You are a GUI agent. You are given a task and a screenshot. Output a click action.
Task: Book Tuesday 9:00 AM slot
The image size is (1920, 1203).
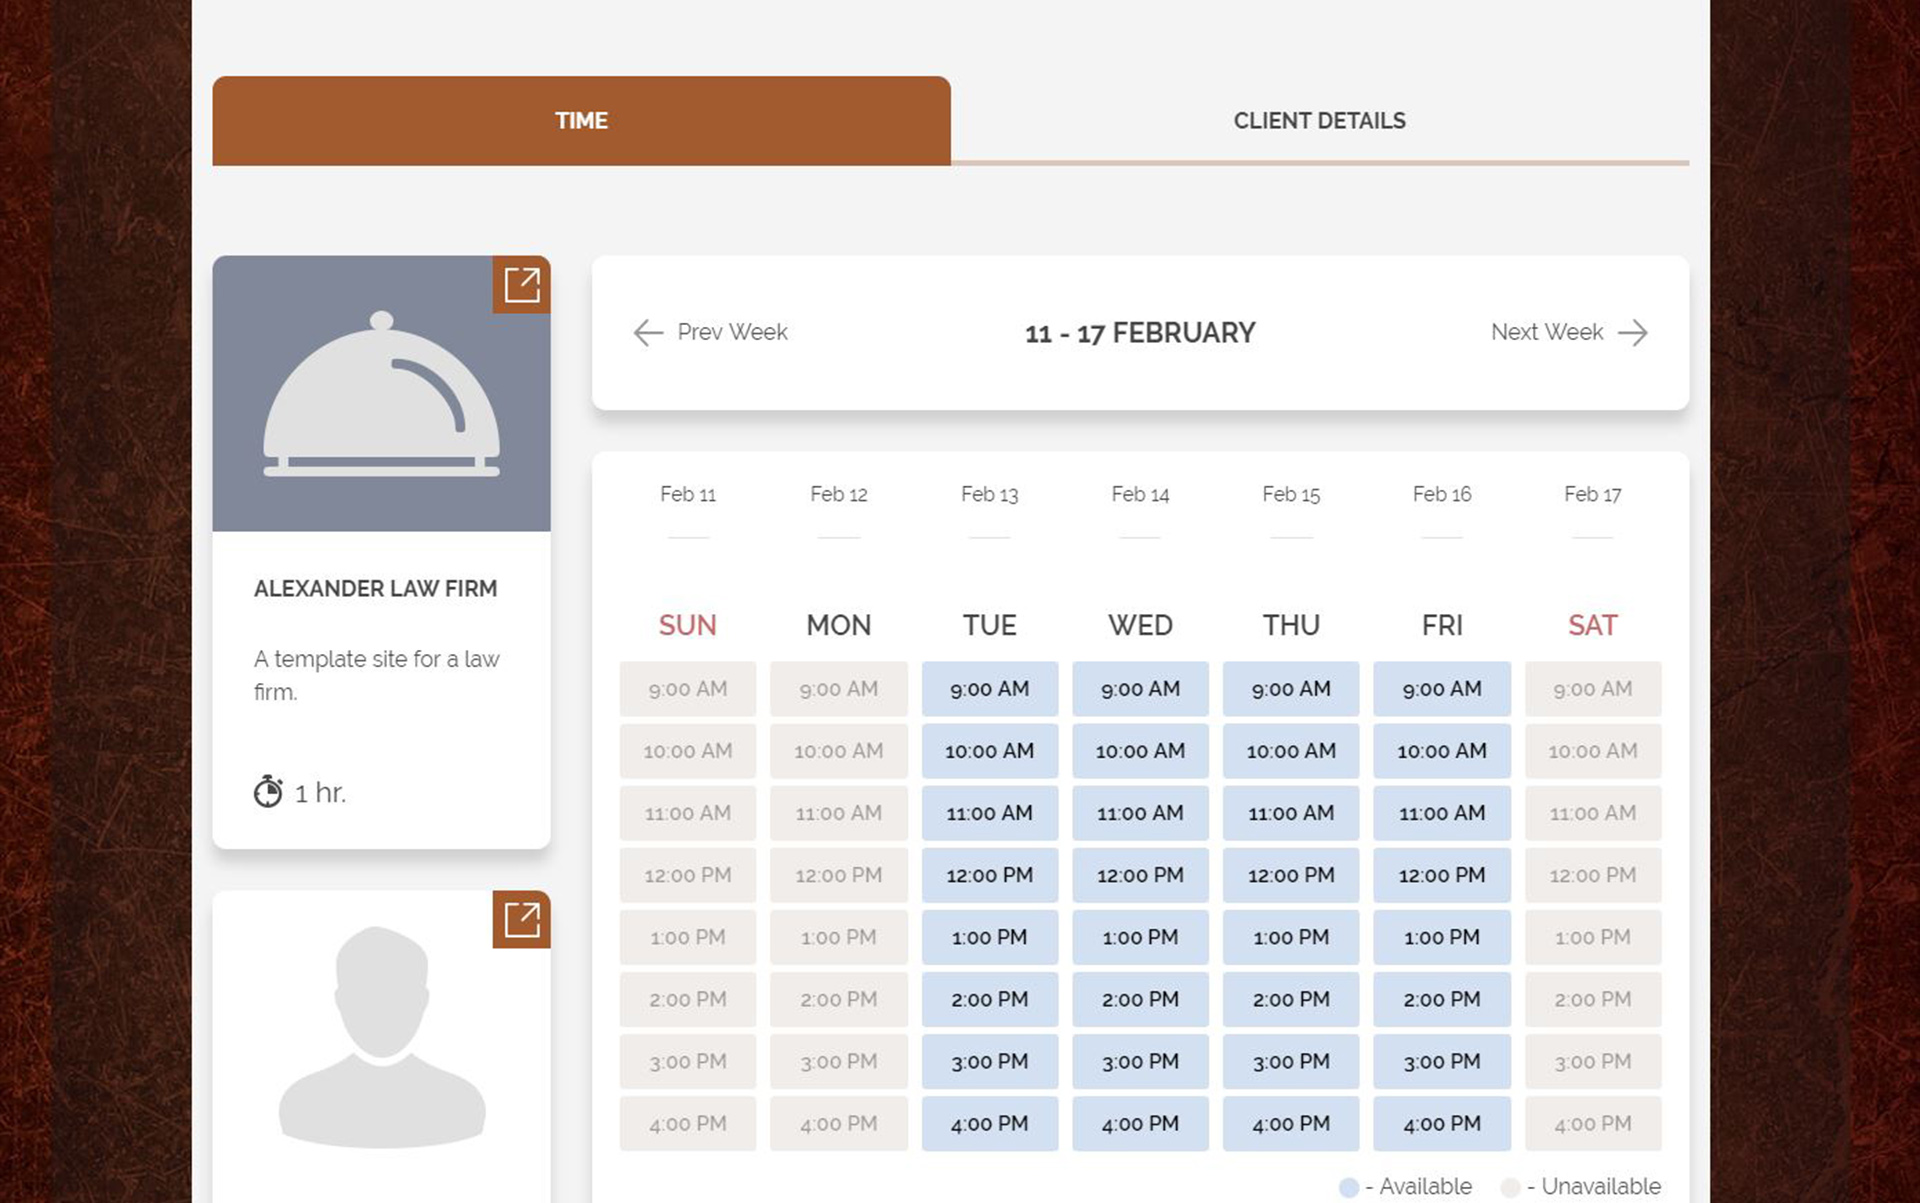coord(990,689)
